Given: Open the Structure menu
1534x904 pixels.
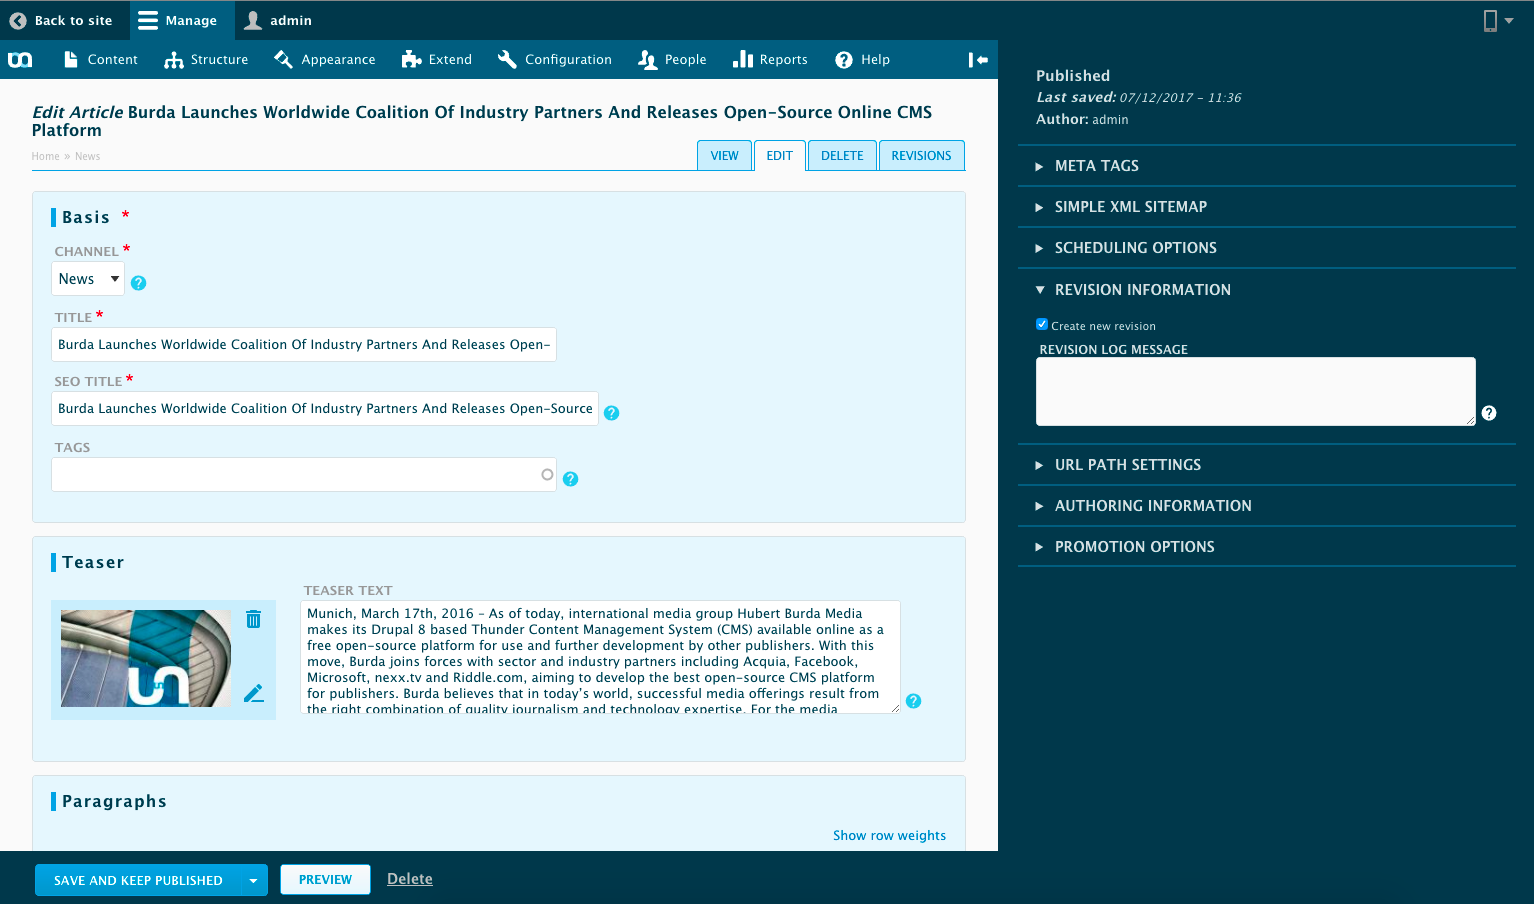Looking at the screenshot, I should pos(206,60).
